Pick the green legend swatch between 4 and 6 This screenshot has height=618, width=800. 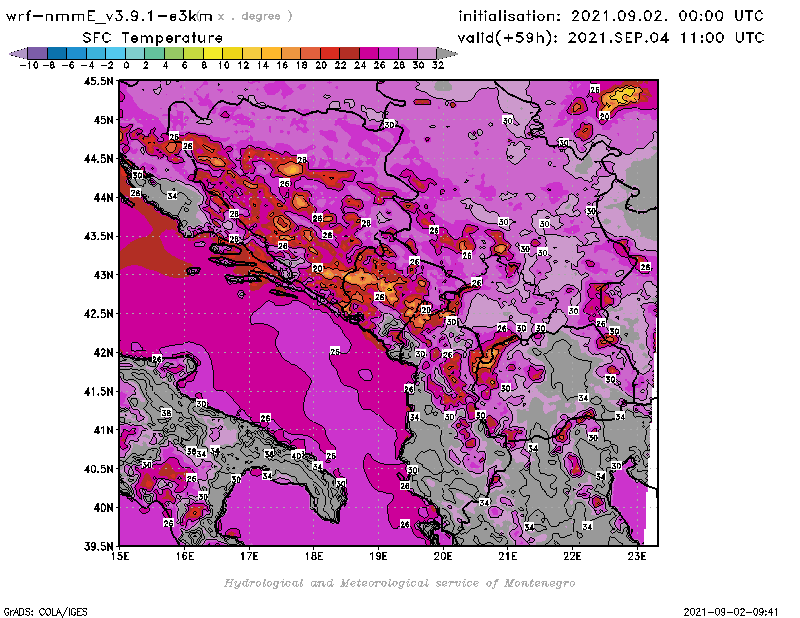(174, 53)
